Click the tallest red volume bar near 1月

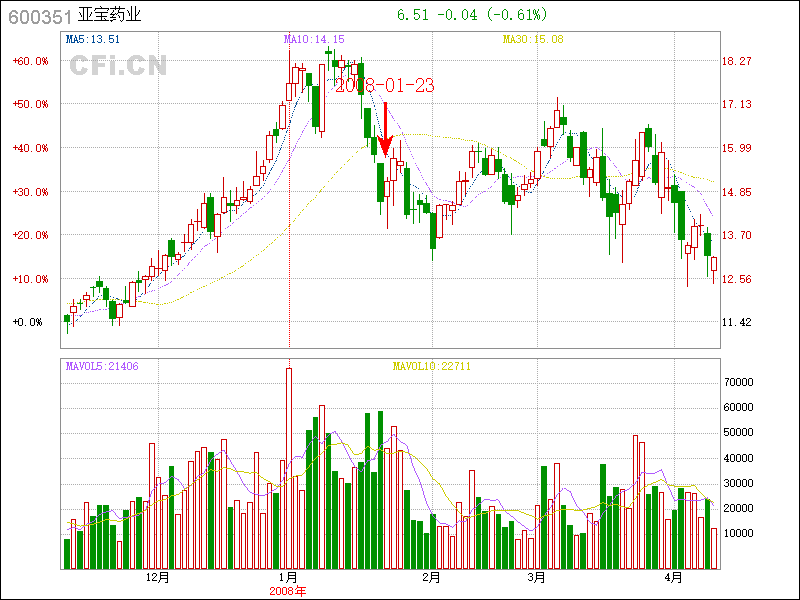tap(289, 468)
